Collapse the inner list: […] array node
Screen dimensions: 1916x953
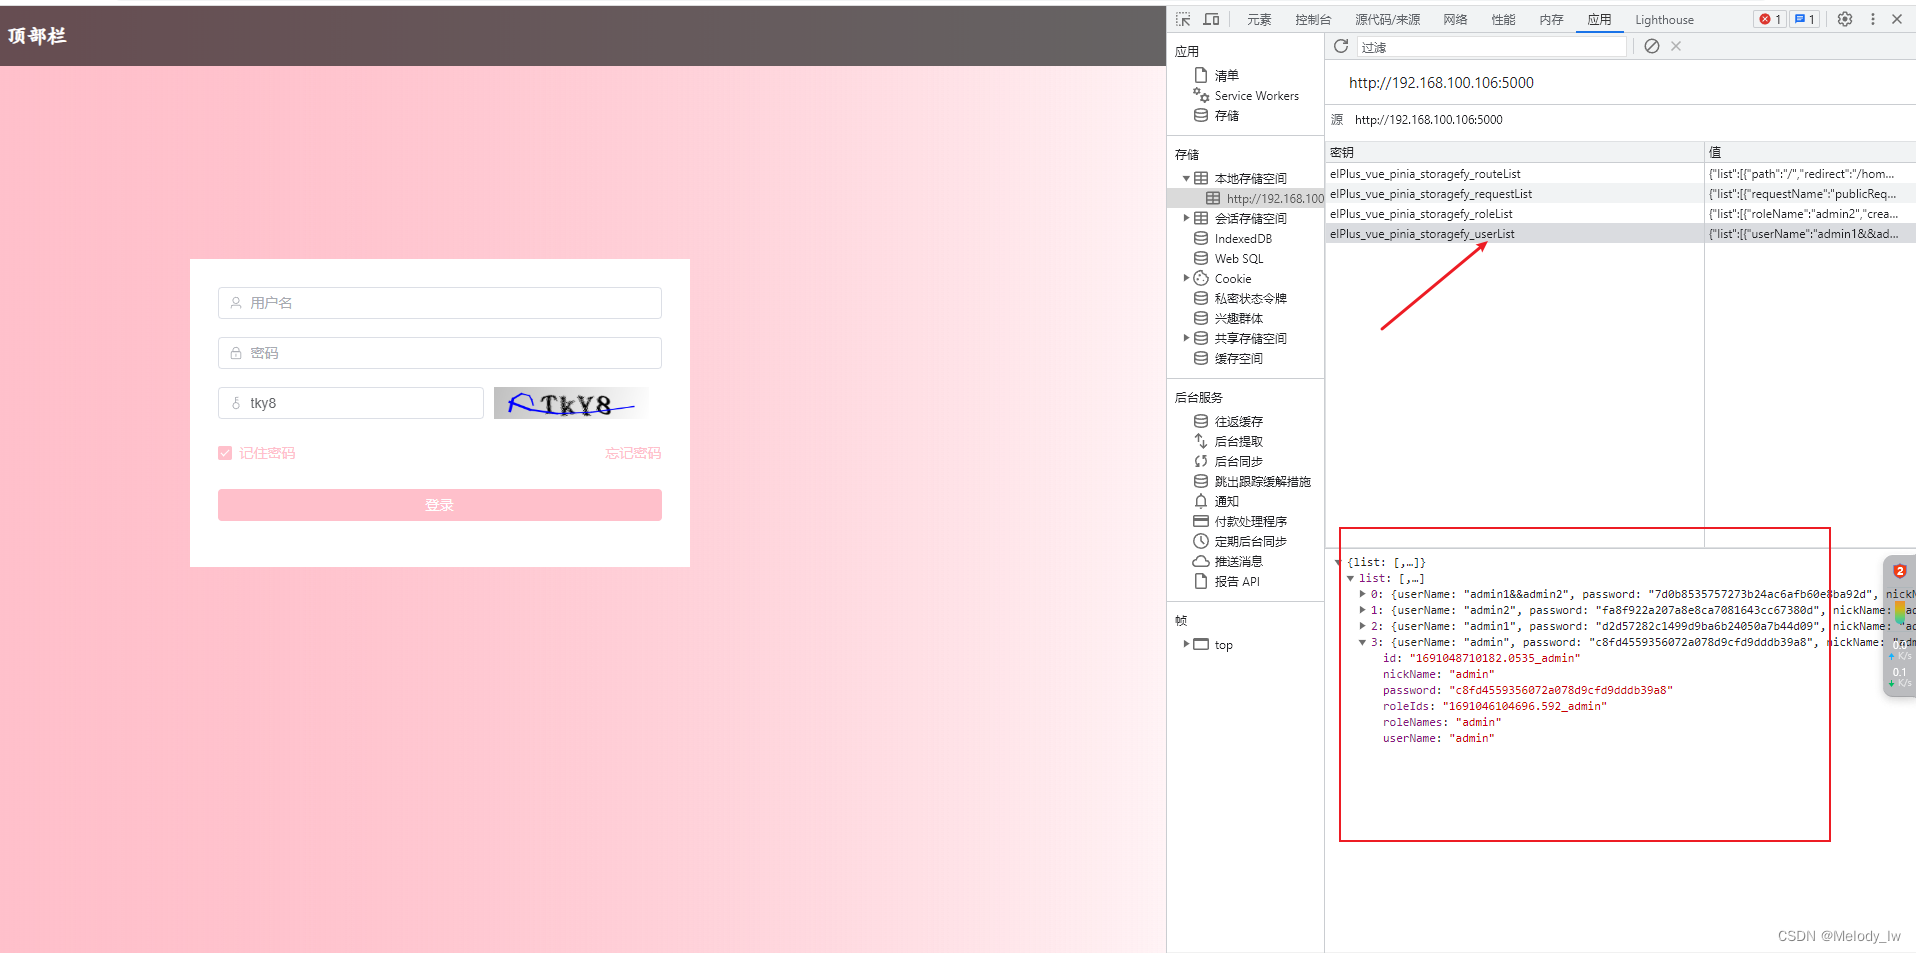coord(1350,578)
